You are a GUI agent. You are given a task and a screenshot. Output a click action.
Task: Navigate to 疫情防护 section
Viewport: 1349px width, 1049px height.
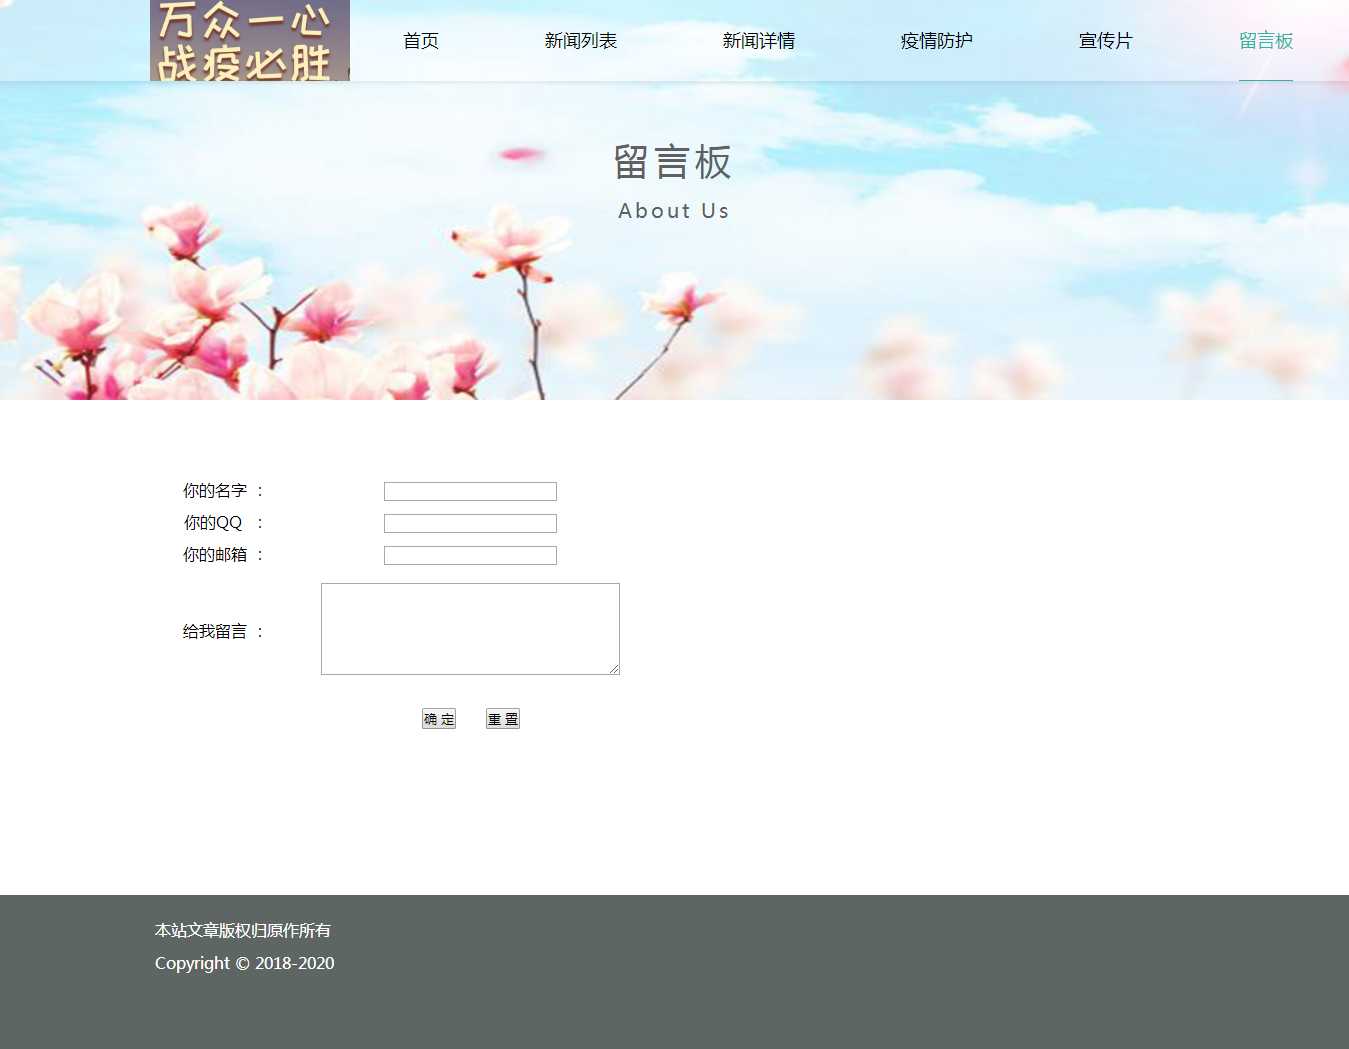pos(937,41)
